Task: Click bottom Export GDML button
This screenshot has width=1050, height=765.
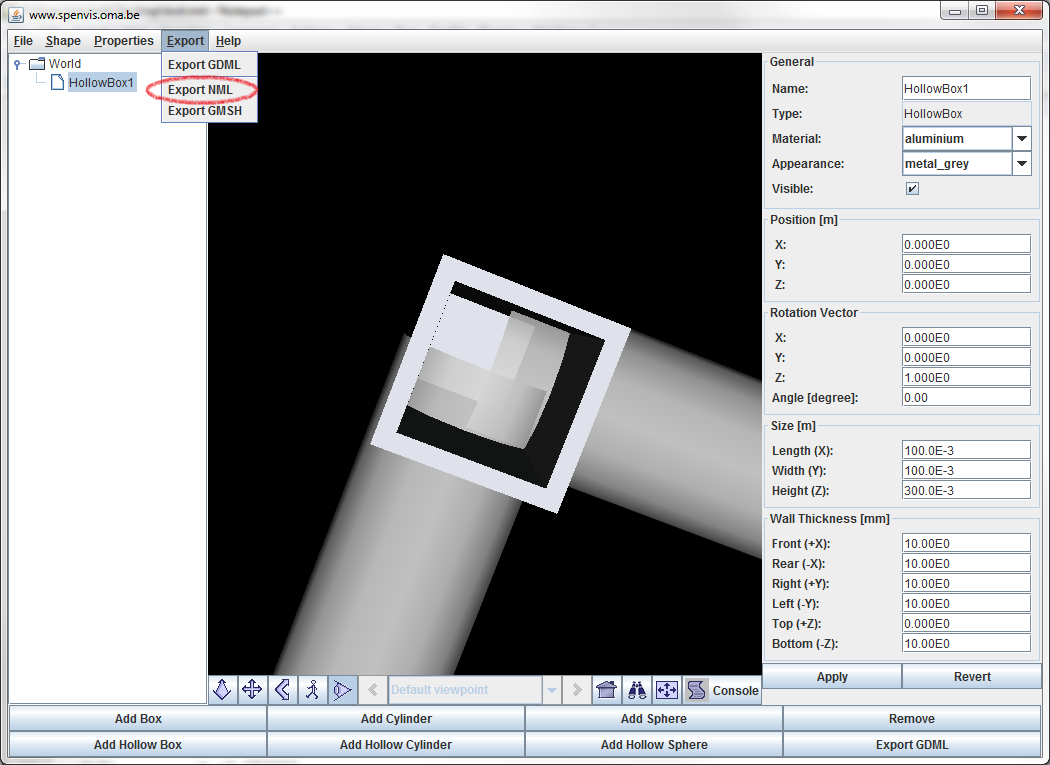Action: tap(911, 744)
